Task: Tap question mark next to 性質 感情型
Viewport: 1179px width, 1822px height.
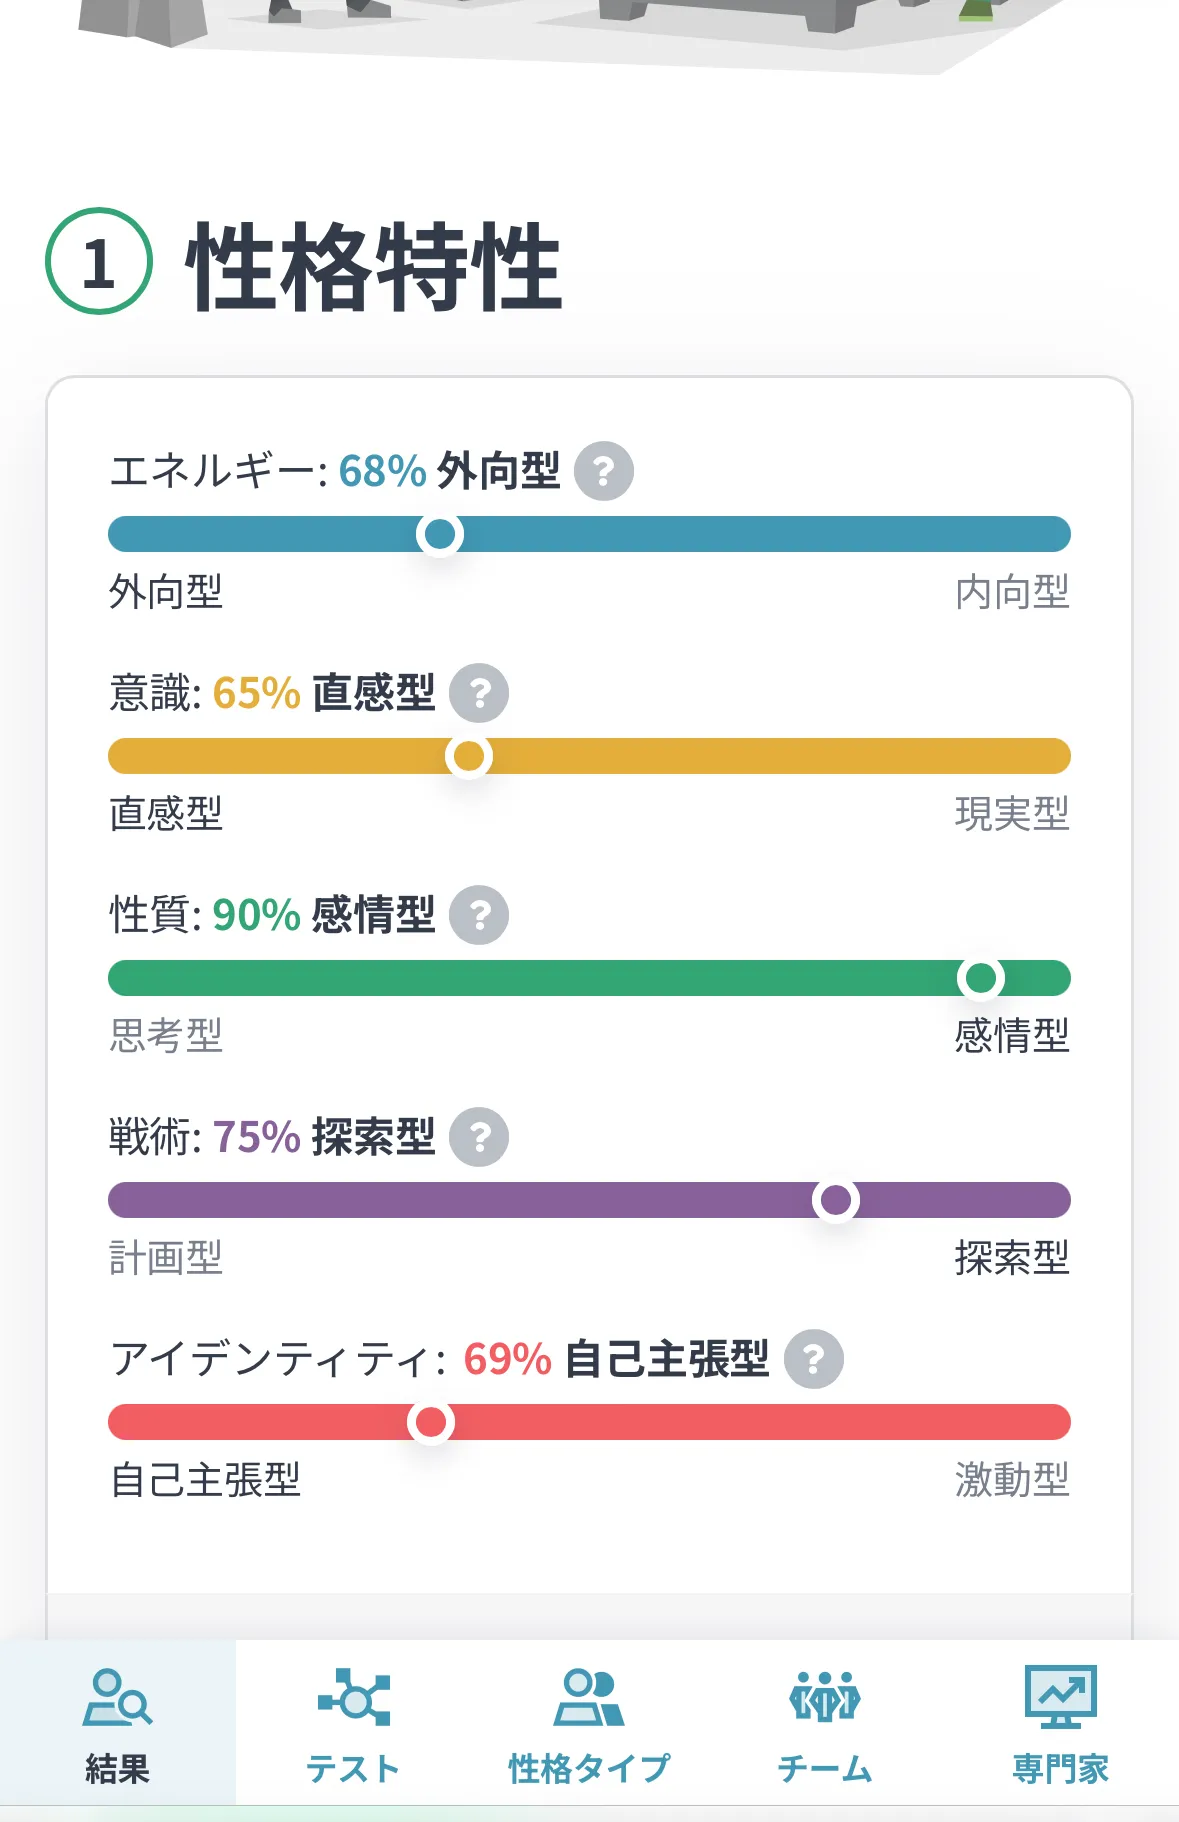Action: pyautogui.click(x=479, y=915)
